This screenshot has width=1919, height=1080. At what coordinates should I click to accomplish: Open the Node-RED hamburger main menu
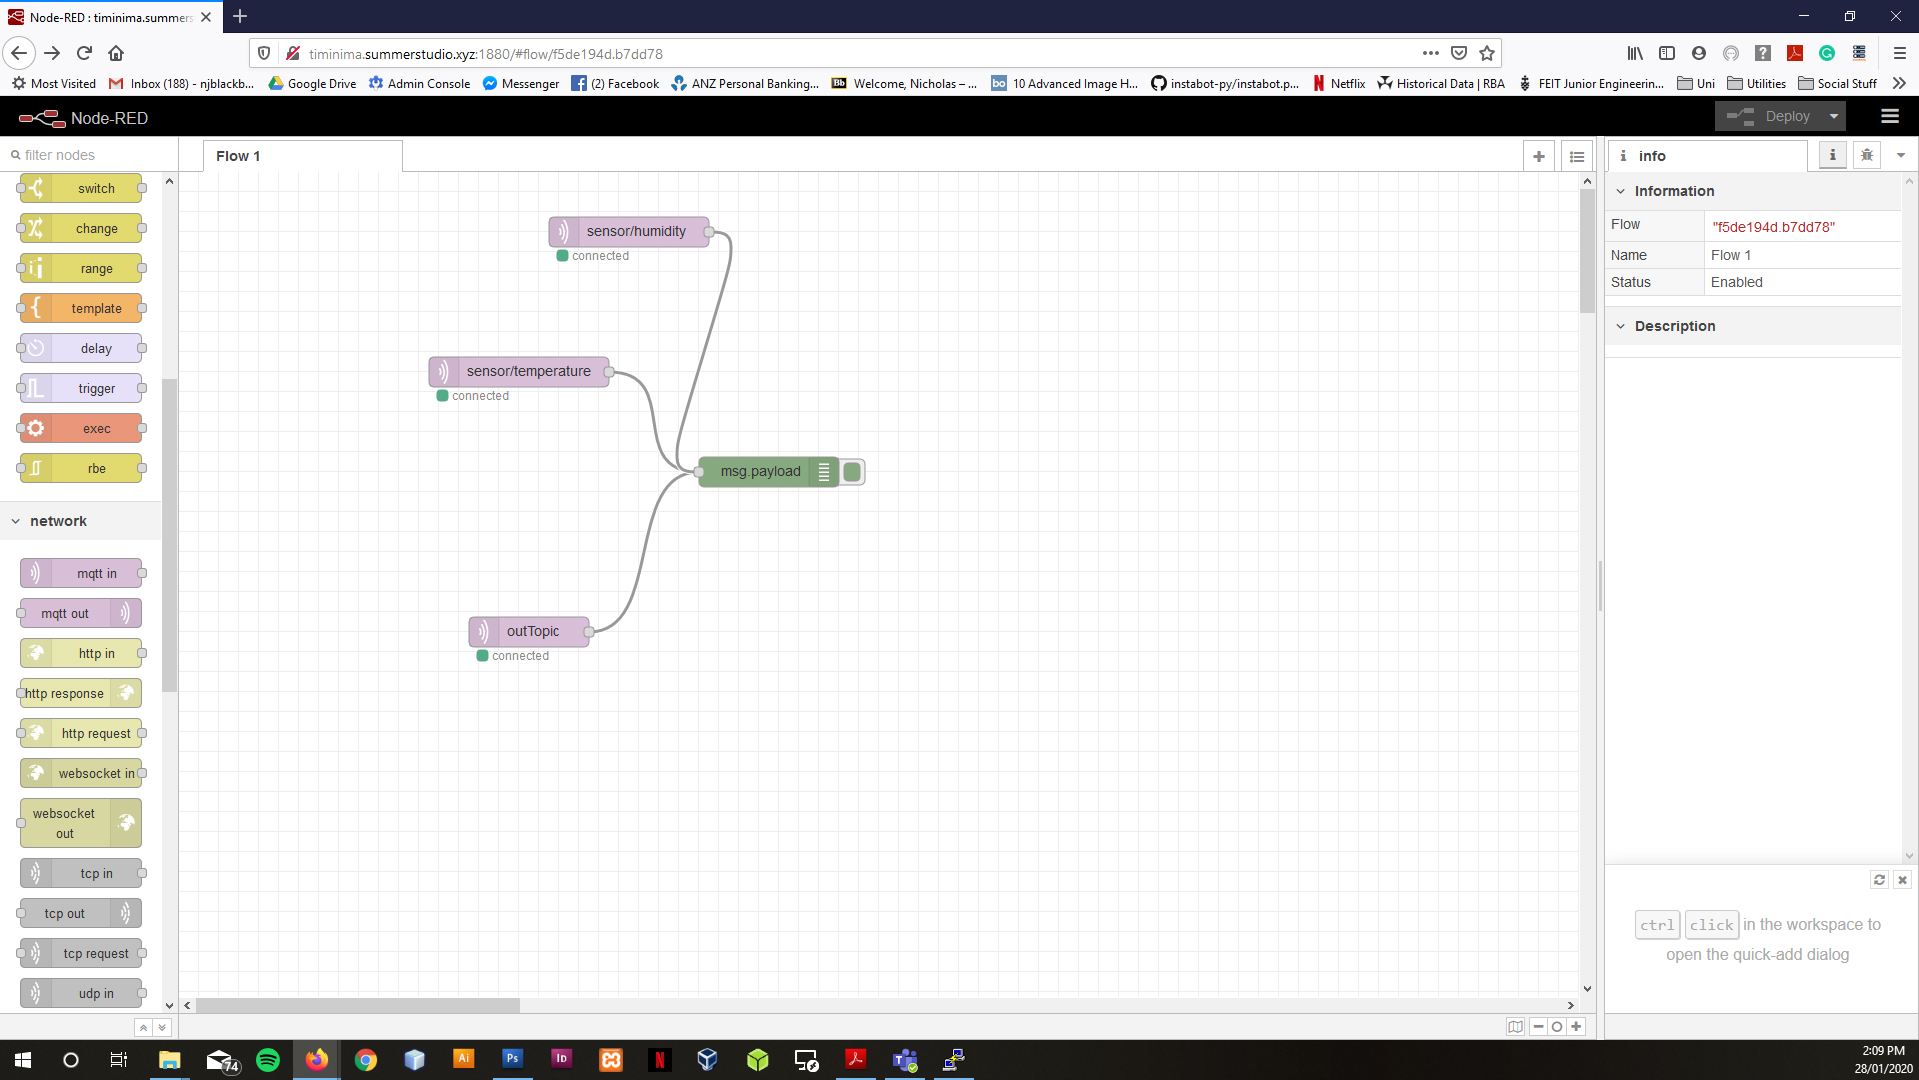1889,117
